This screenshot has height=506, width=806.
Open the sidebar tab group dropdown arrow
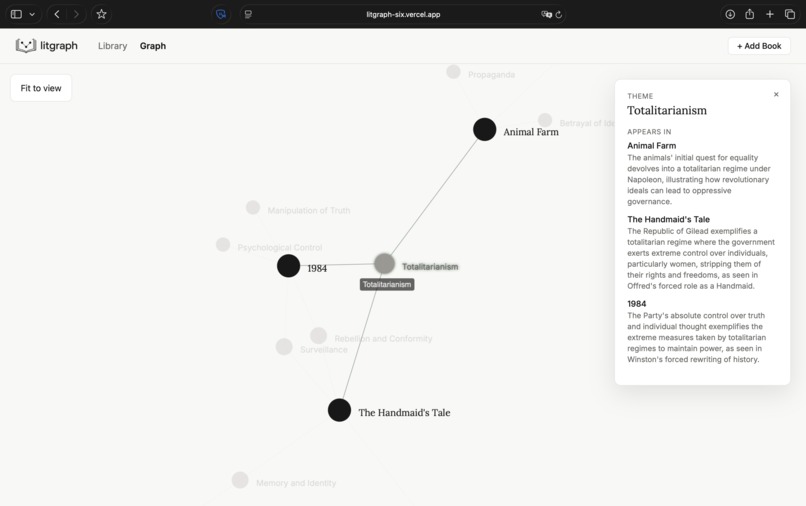[32, 14]
